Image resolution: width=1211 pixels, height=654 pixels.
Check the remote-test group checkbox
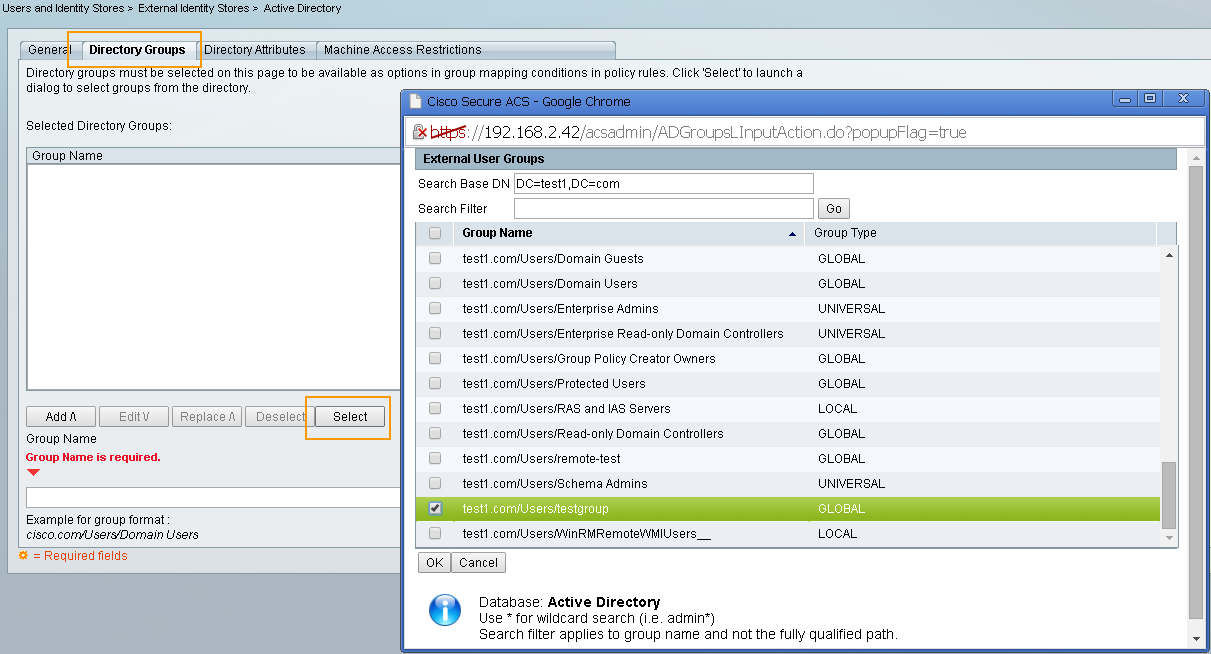[x=435, y=458]
